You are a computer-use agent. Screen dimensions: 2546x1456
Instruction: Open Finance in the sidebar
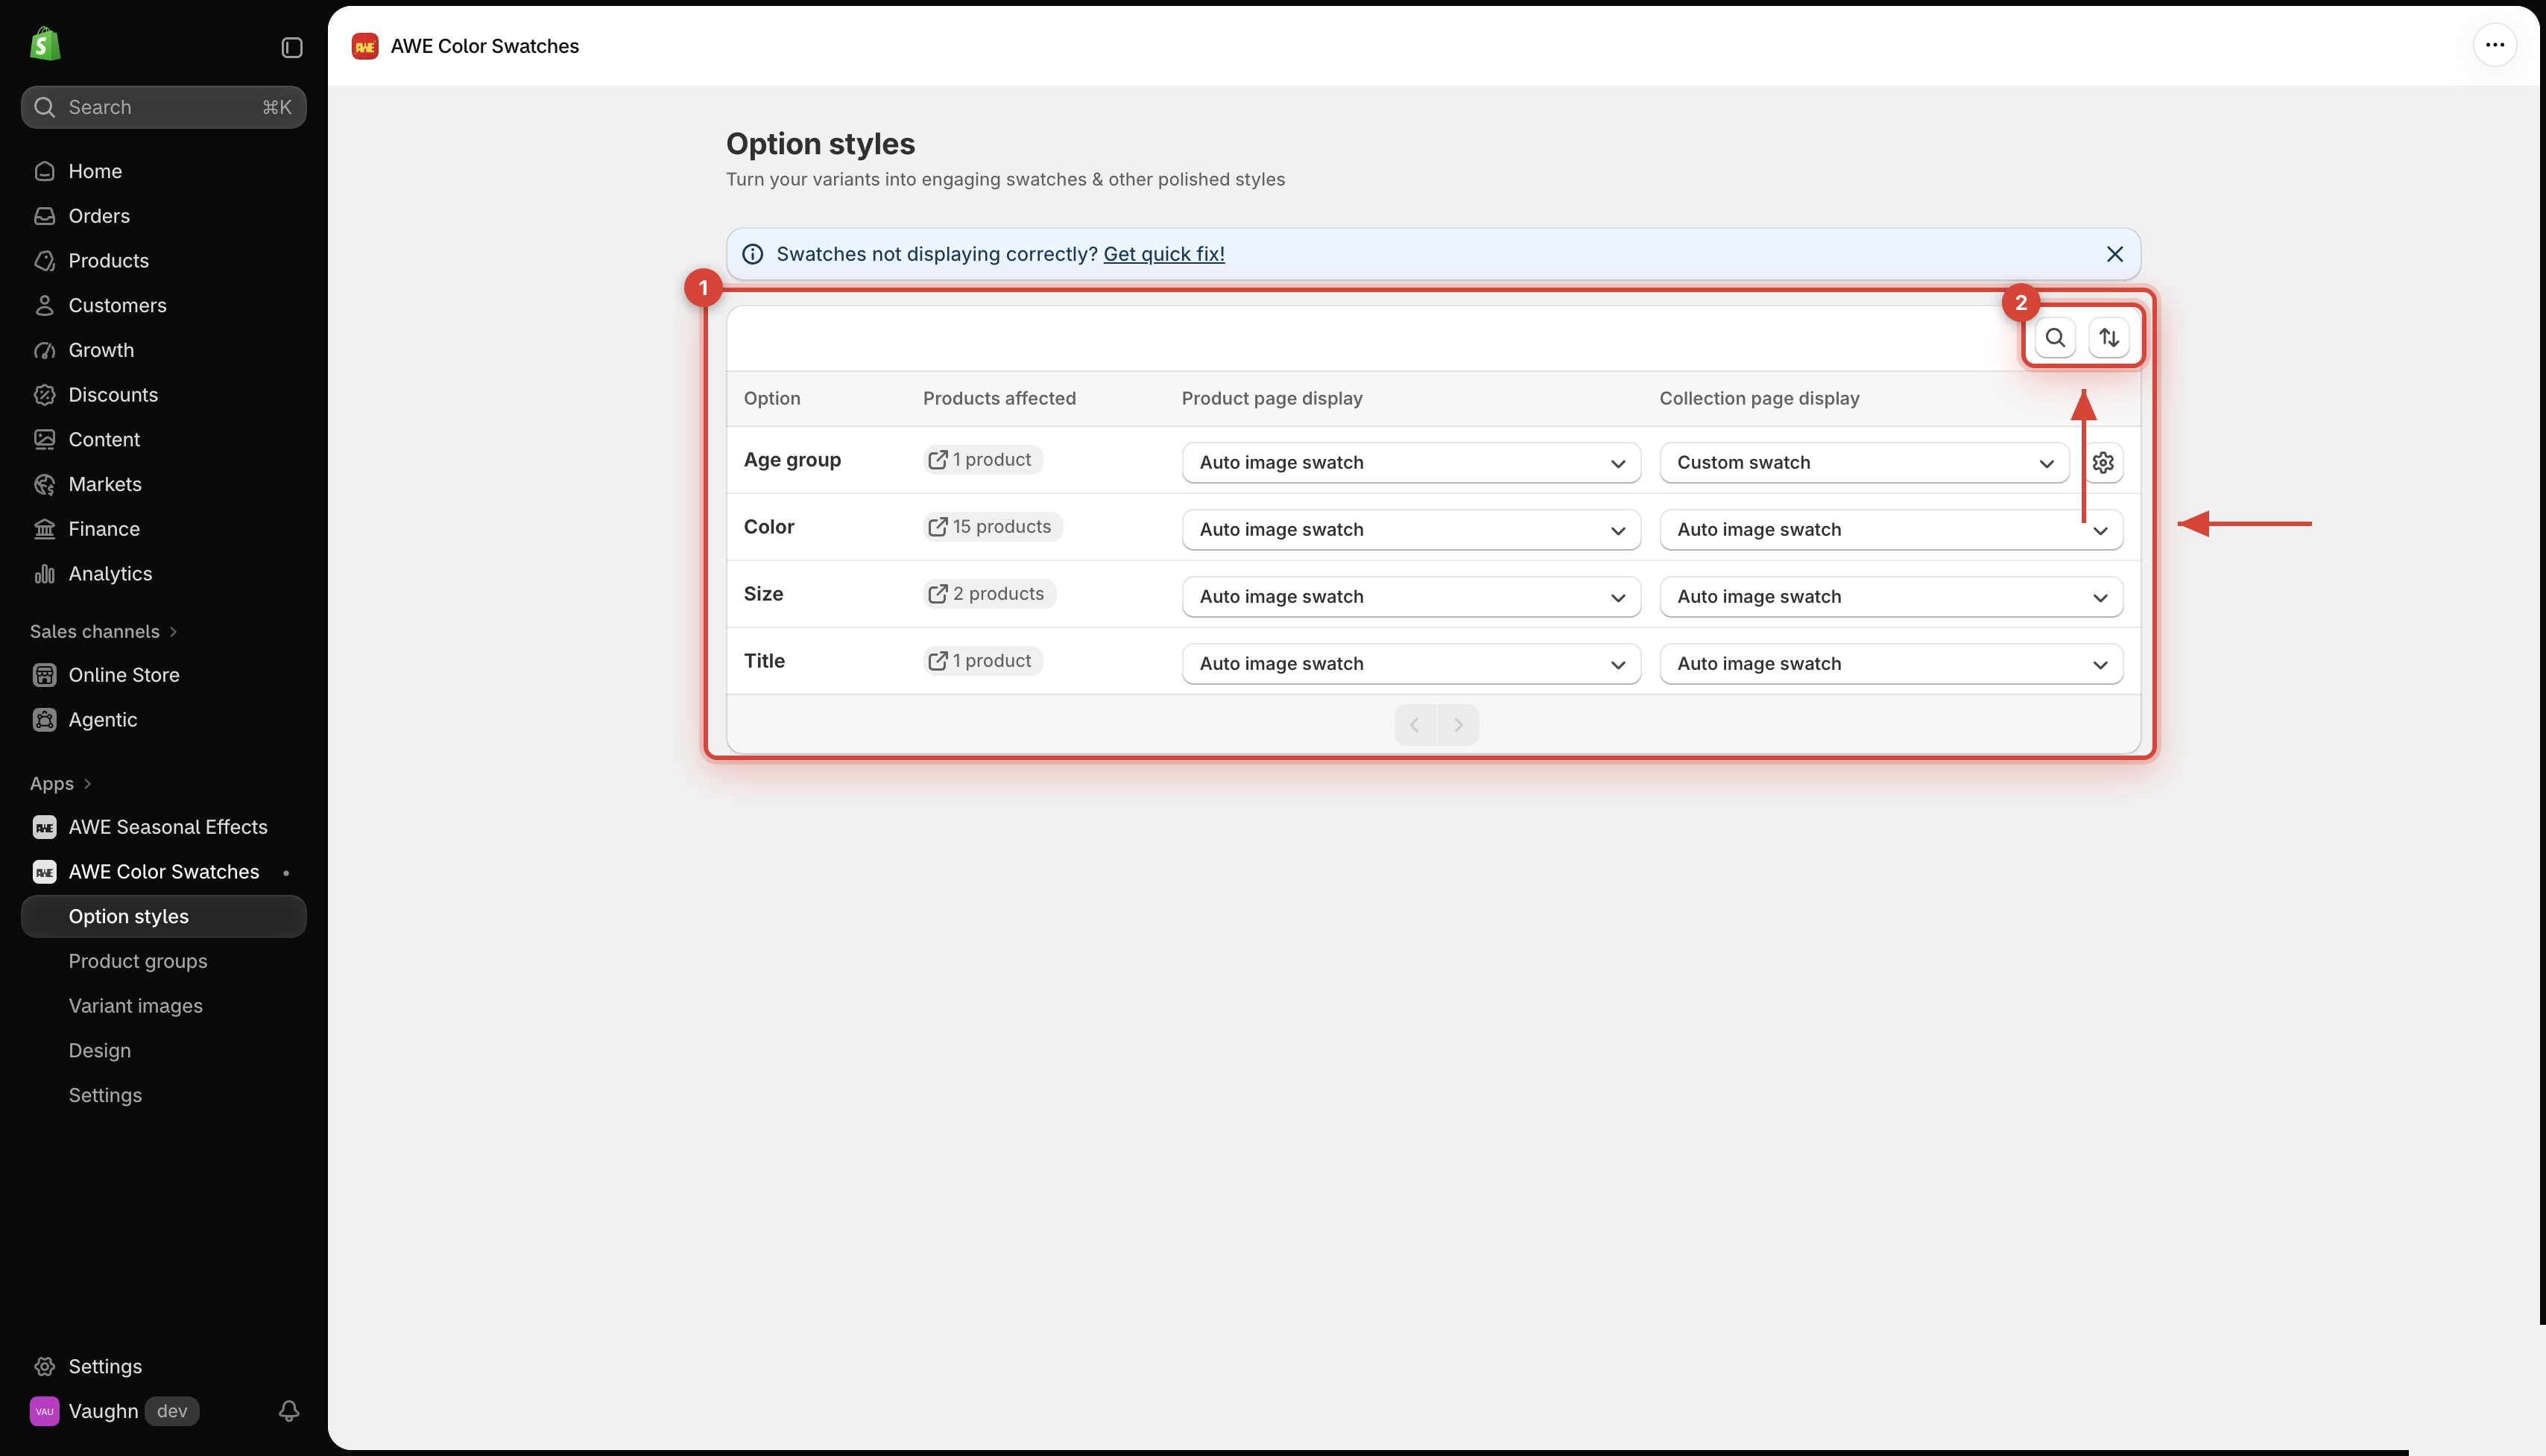pyautogui.click(x=163, y=529)
